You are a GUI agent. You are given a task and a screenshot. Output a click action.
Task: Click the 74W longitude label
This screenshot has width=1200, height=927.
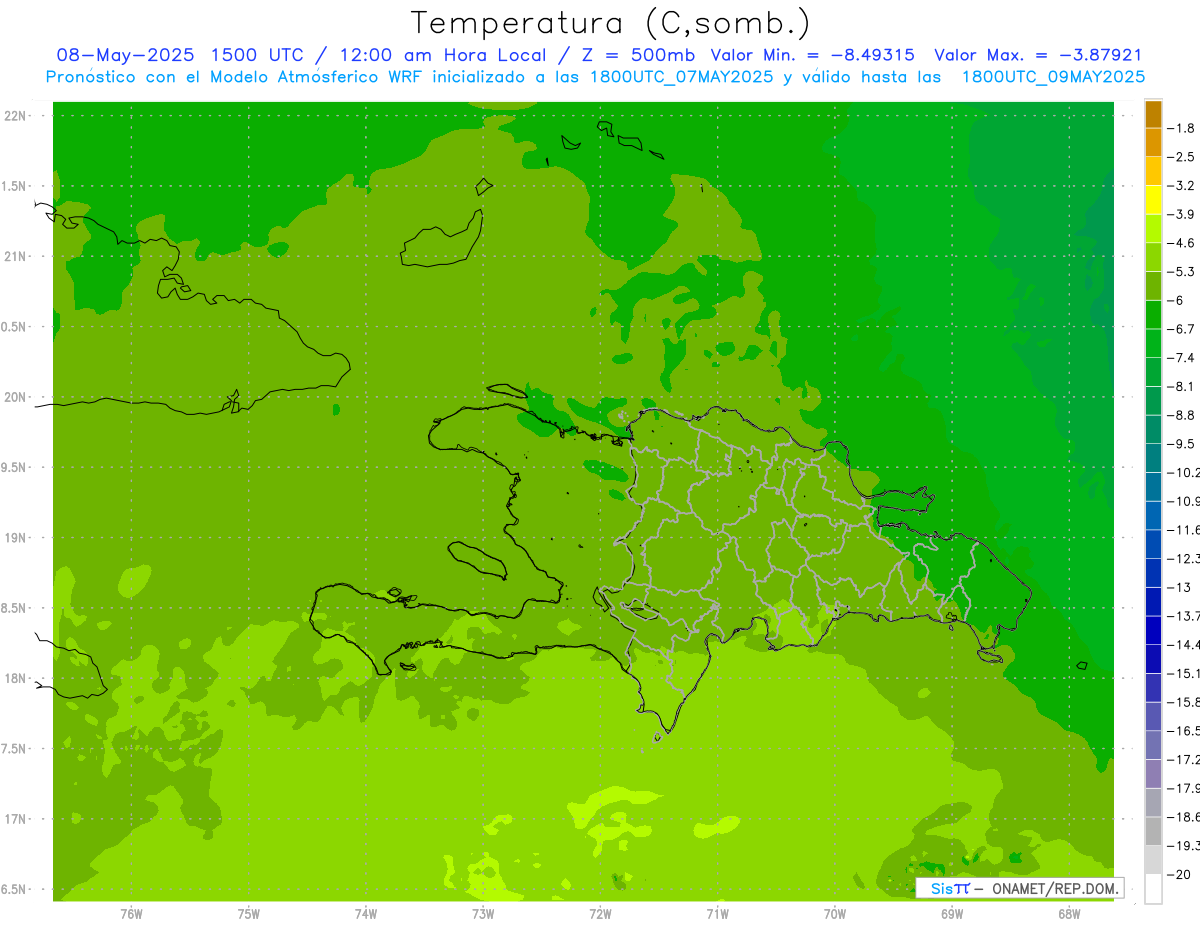tap(366, 913)
